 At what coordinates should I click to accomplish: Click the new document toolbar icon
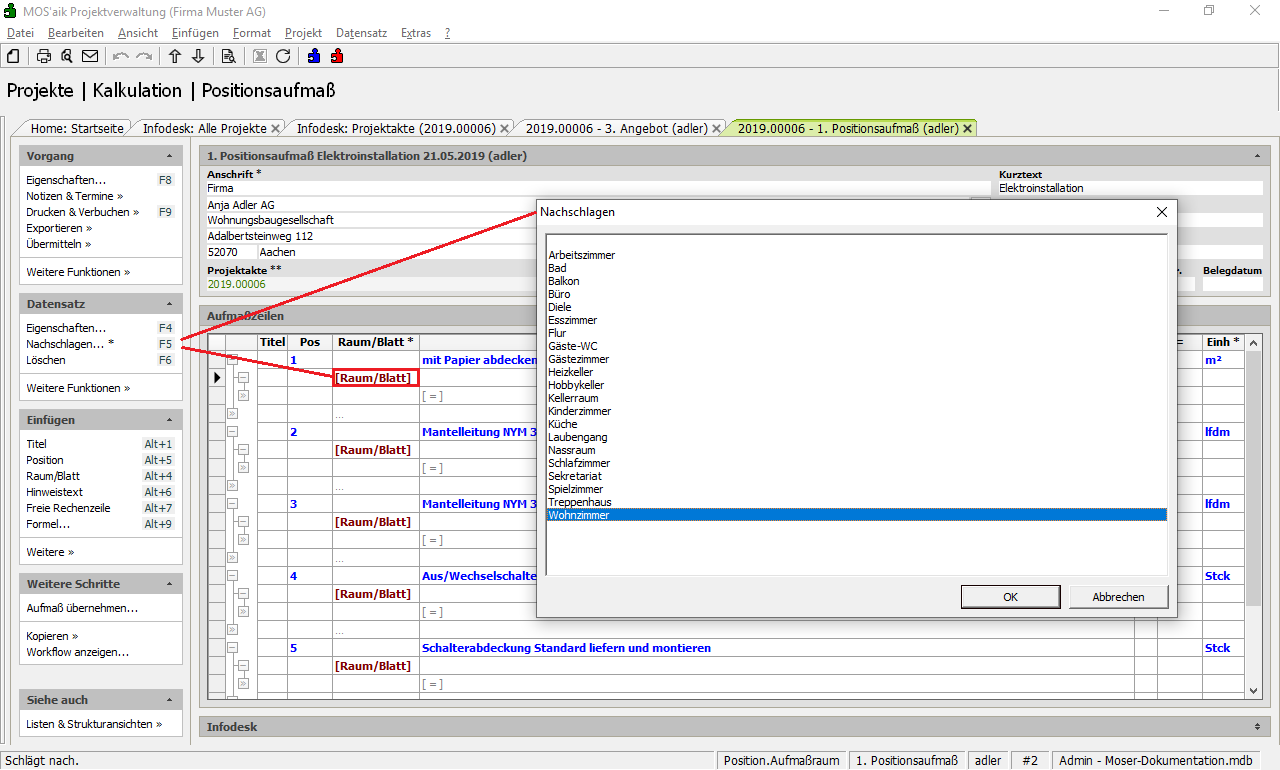13,56
